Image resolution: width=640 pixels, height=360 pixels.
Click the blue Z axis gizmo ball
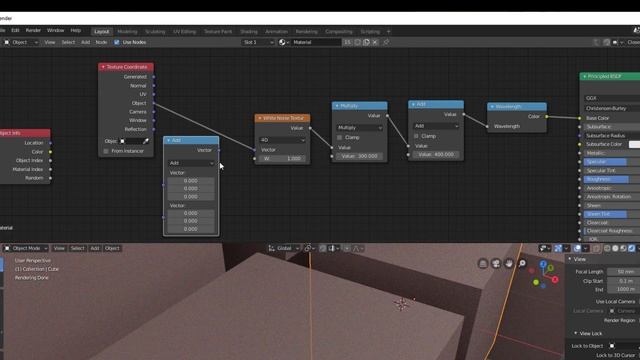pos(543,264)
